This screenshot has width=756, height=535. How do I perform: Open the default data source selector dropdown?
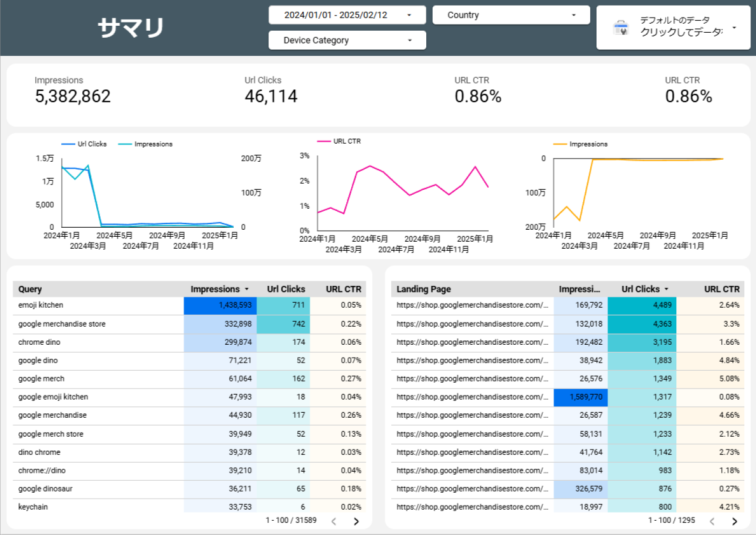(x=735, y=28)
